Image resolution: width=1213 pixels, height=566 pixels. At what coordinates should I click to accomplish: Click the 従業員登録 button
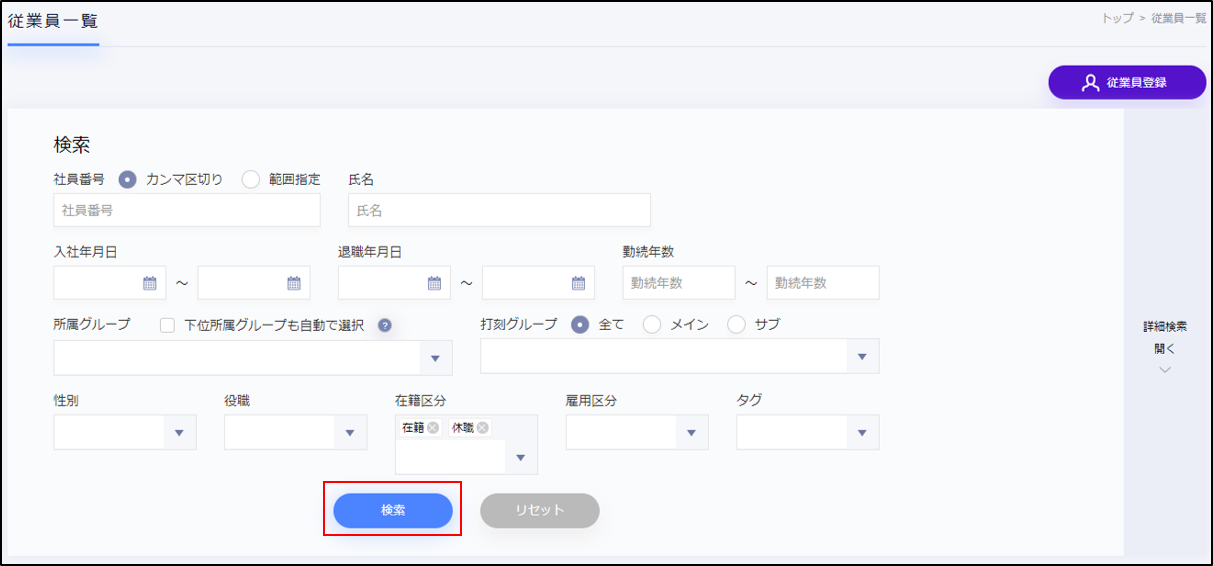coord(1126,83)
